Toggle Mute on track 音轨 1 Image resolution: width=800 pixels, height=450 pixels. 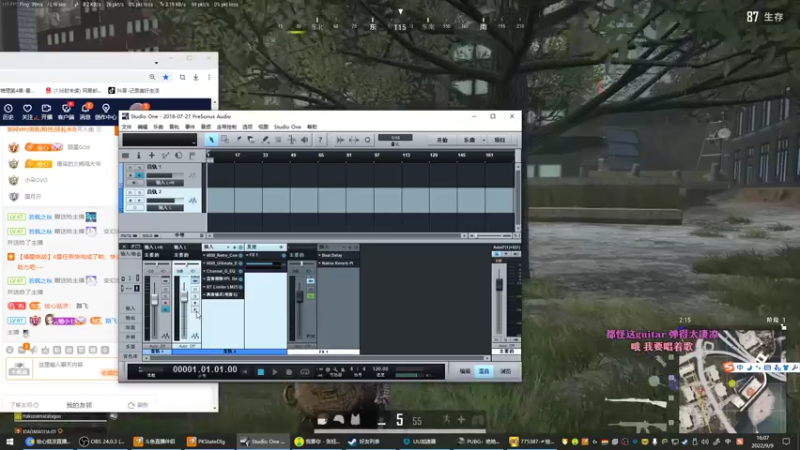pyautogui.click(x=130, y=167)
